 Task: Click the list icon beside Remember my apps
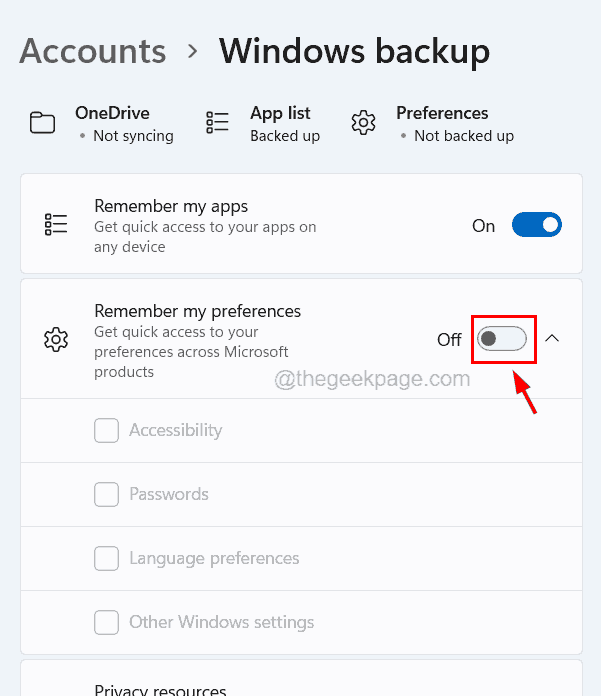[x=56, y=225]
